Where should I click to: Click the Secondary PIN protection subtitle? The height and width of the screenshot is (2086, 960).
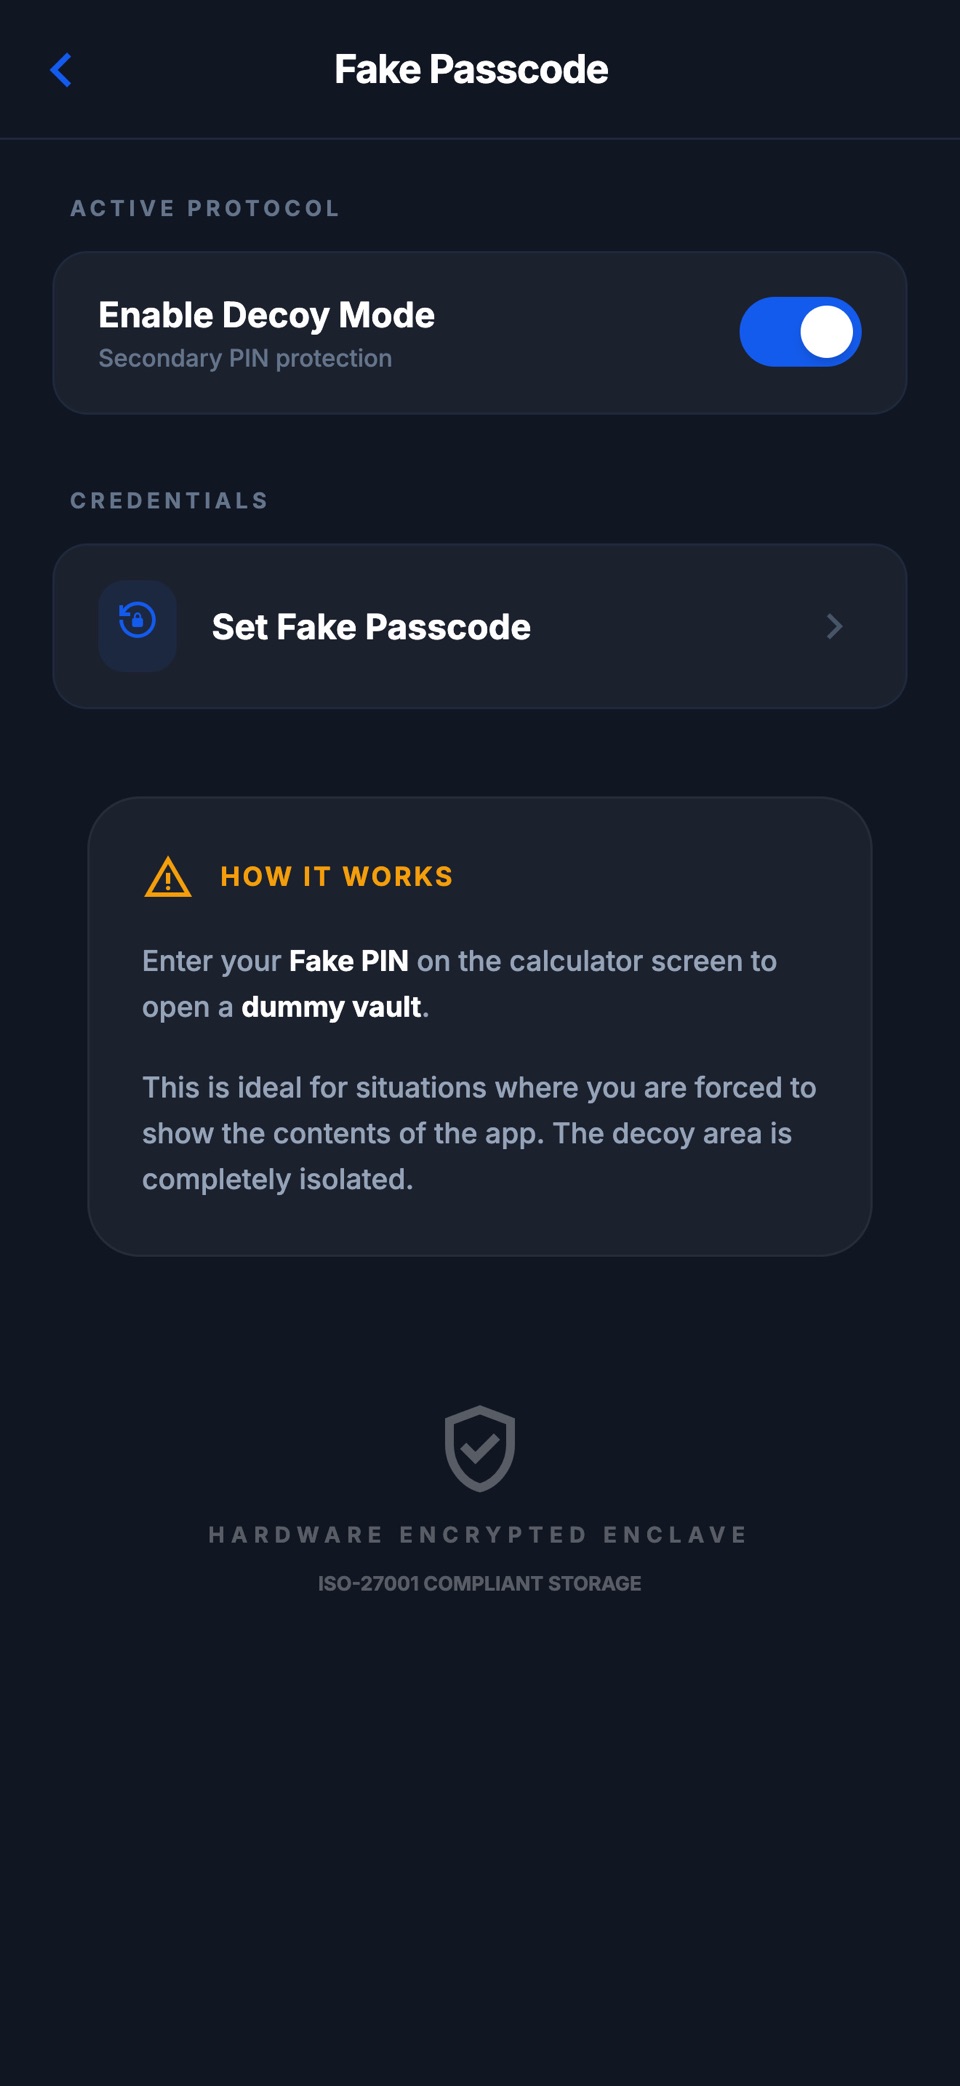[245, 358]
